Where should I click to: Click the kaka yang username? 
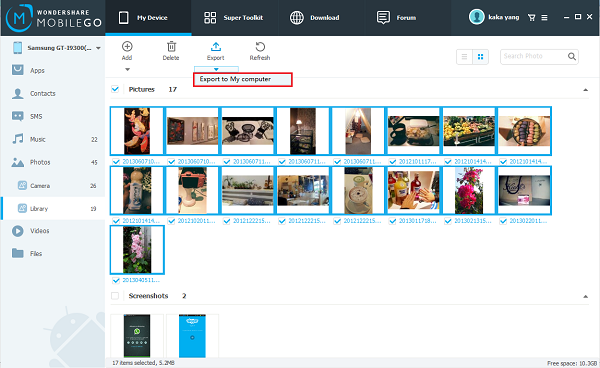click(504, 17)
